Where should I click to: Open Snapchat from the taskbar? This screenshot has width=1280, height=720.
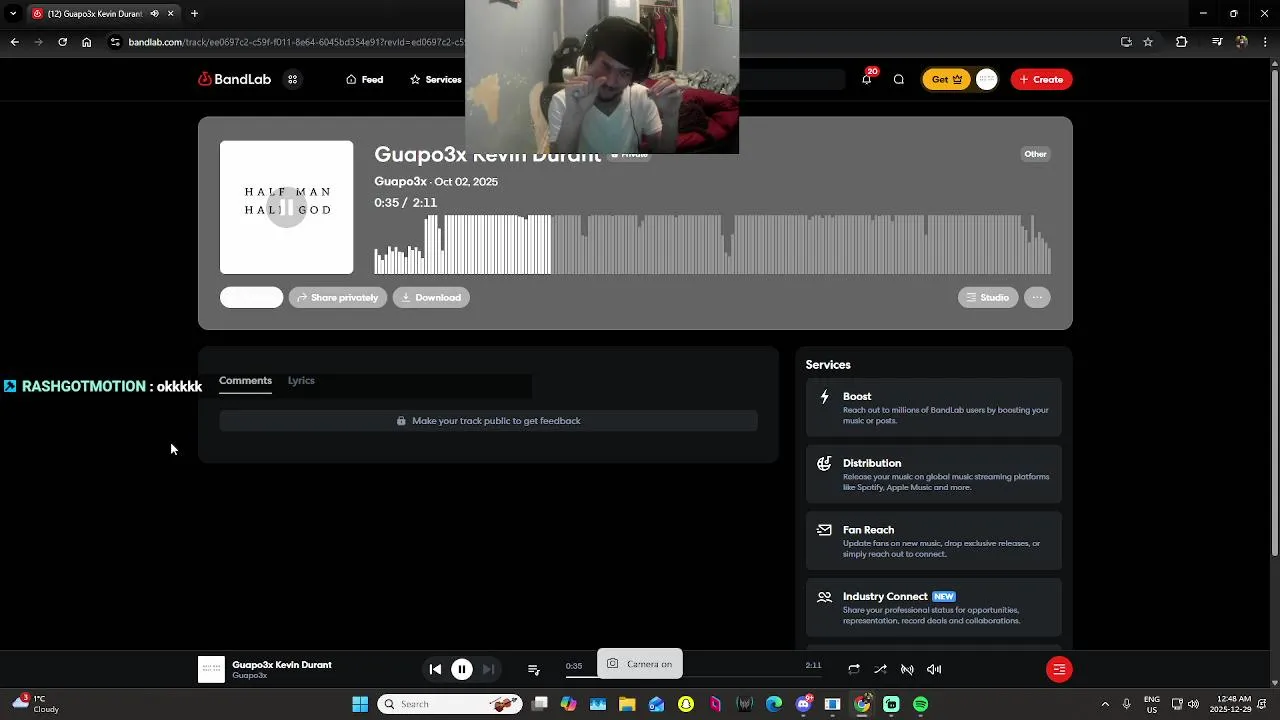click(x=686, y=704)
